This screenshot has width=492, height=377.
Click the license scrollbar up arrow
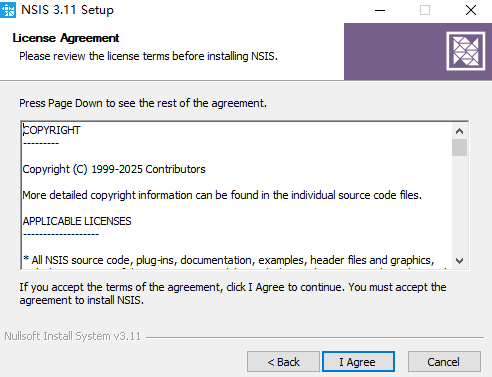459,131
